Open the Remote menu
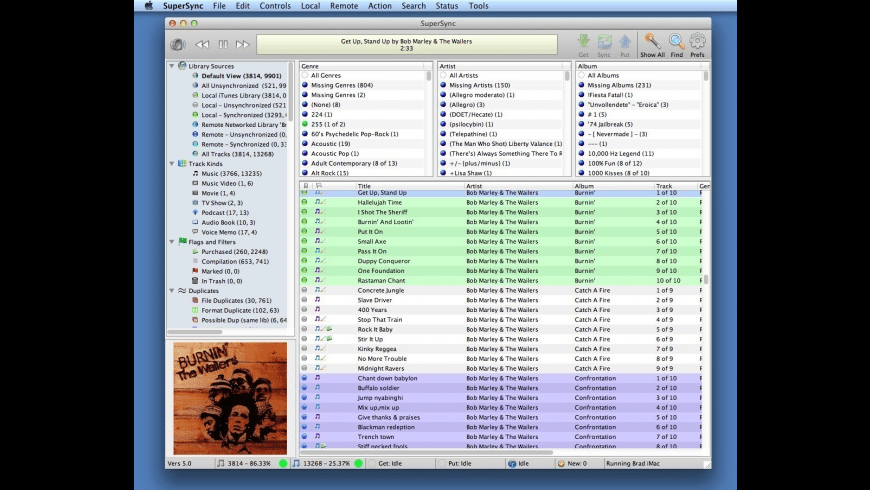870x490 pixels. 343,6
